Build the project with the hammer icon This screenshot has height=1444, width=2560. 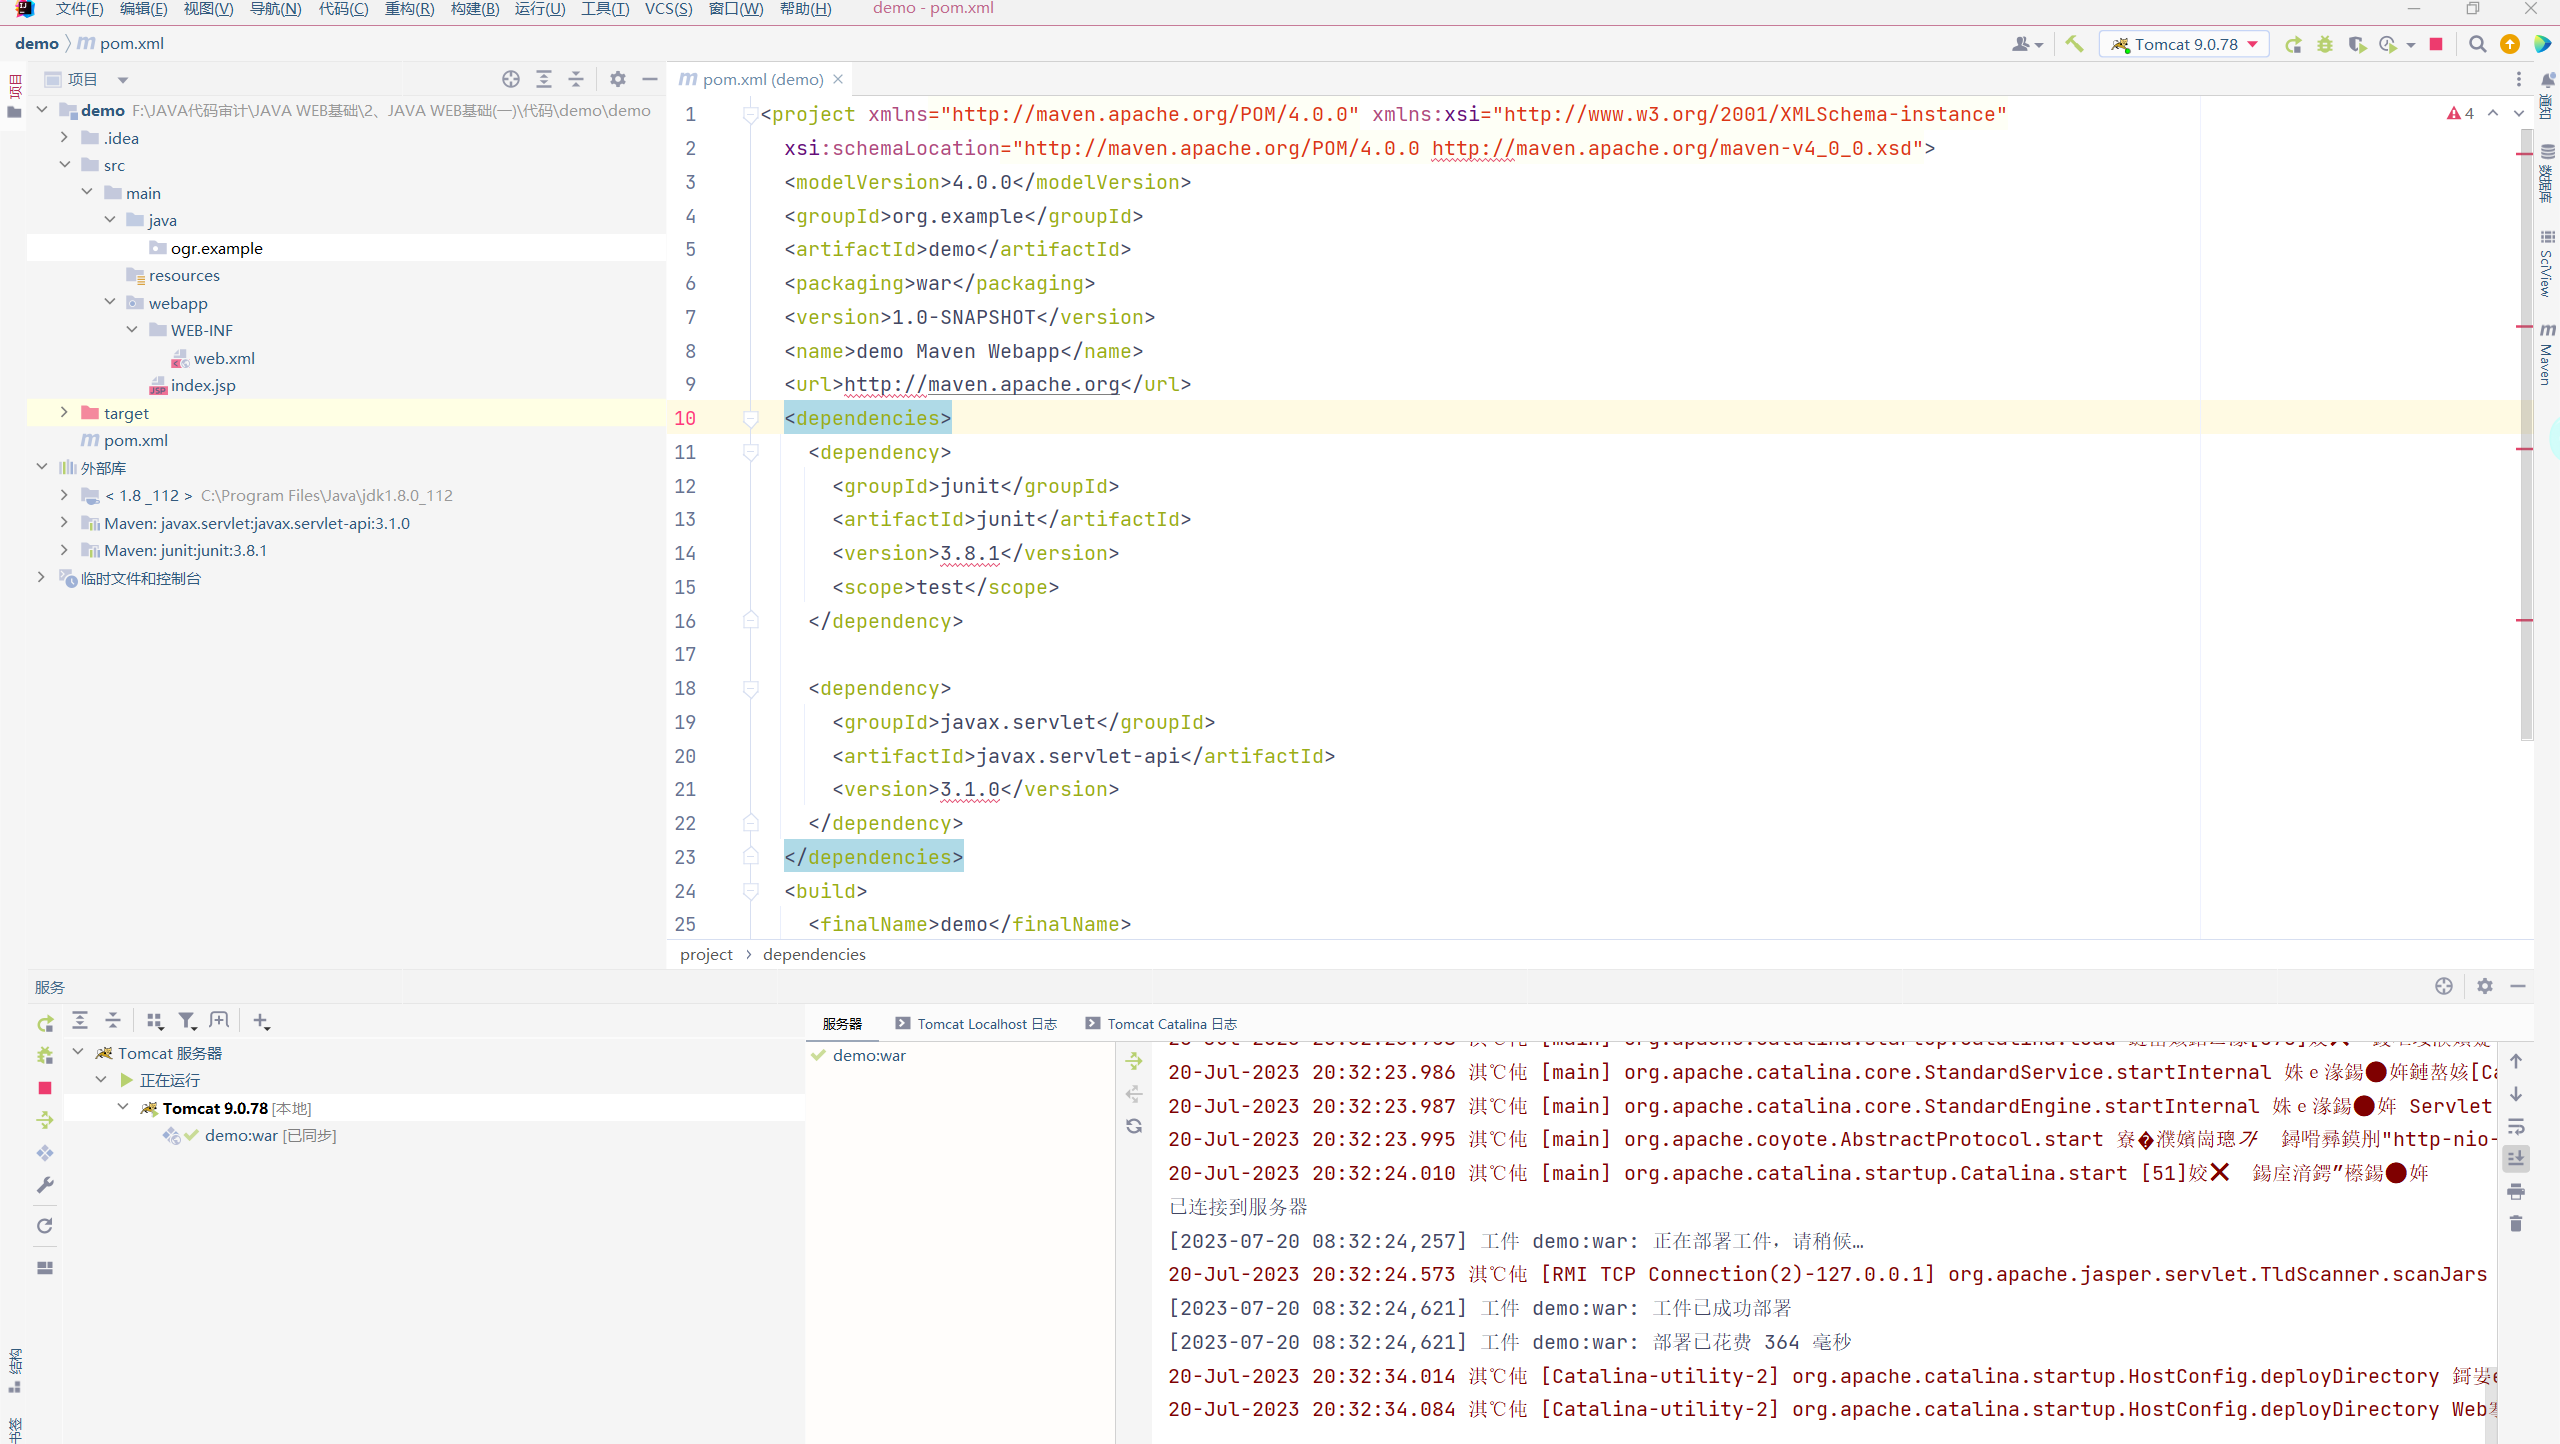(2075, 44)
